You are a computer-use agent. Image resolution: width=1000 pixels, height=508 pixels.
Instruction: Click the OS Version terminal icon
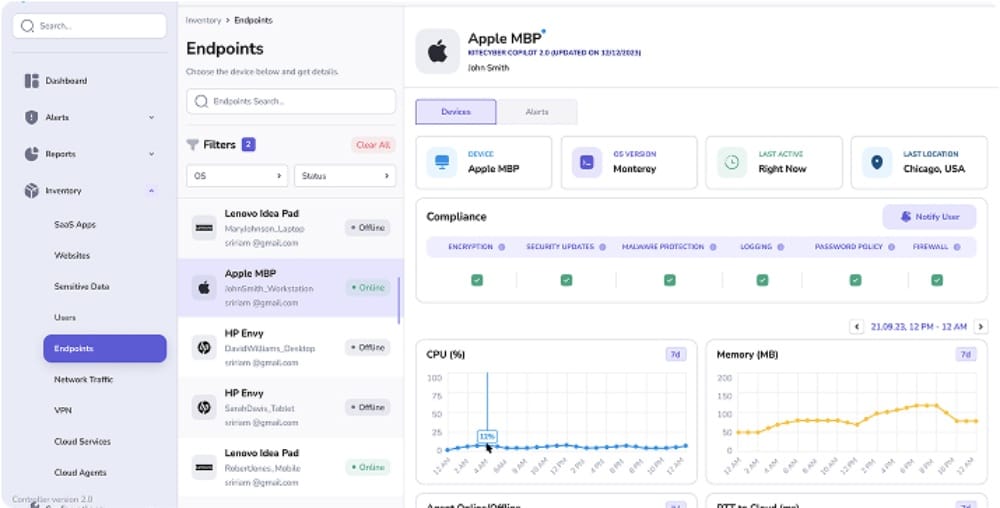tap(587, 162)
